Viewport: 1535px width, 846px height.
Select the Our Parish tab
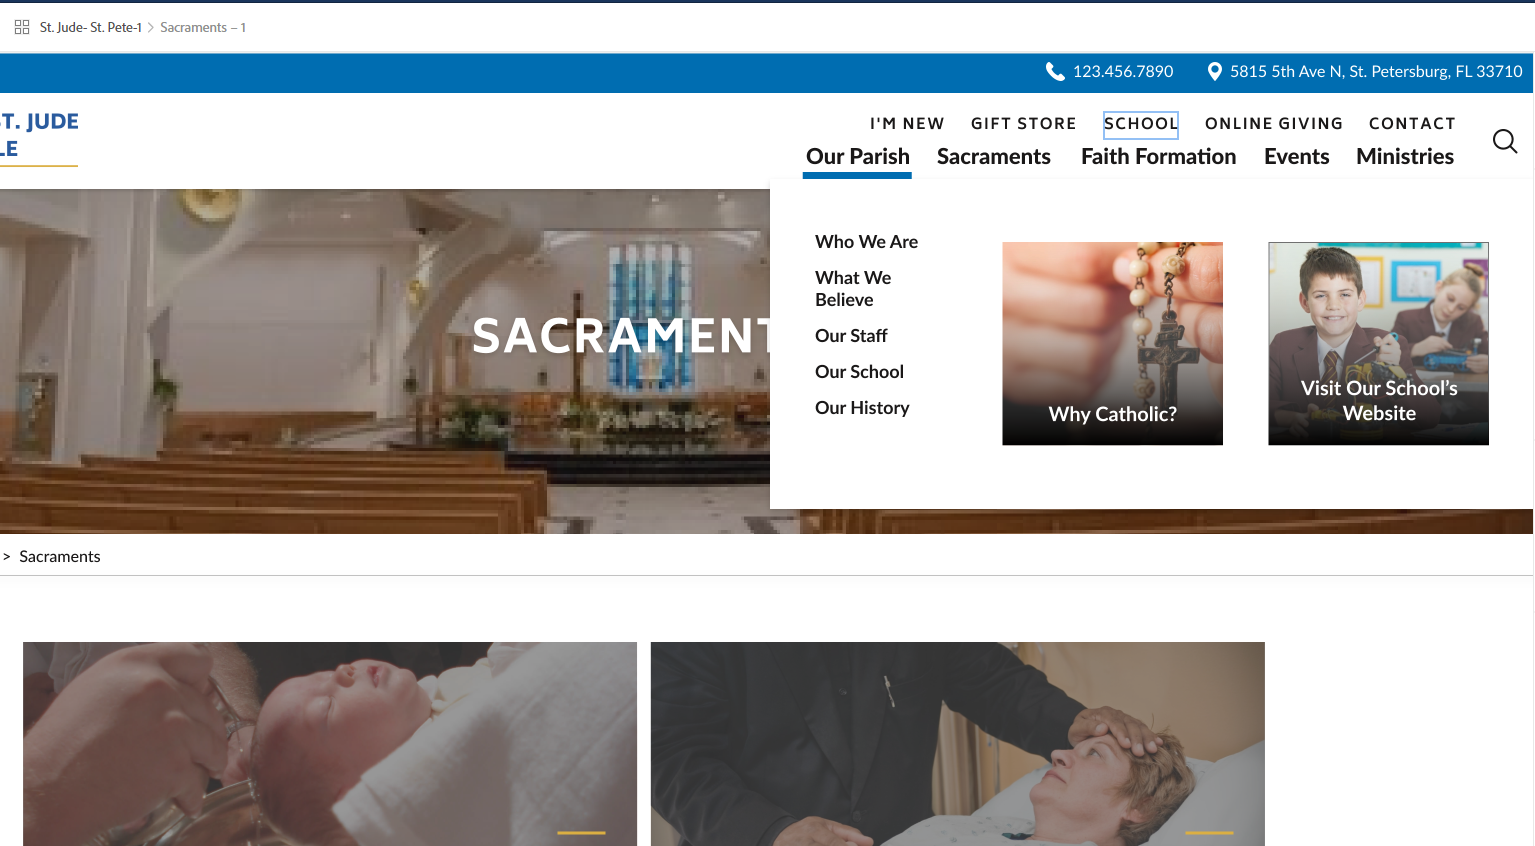858,157
